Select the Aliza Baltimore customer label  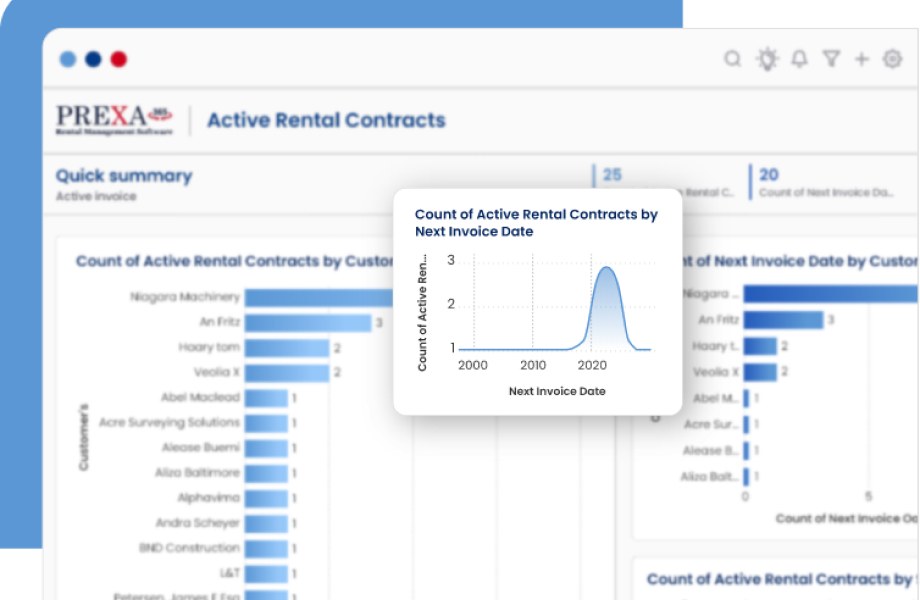tap(197, 472)
